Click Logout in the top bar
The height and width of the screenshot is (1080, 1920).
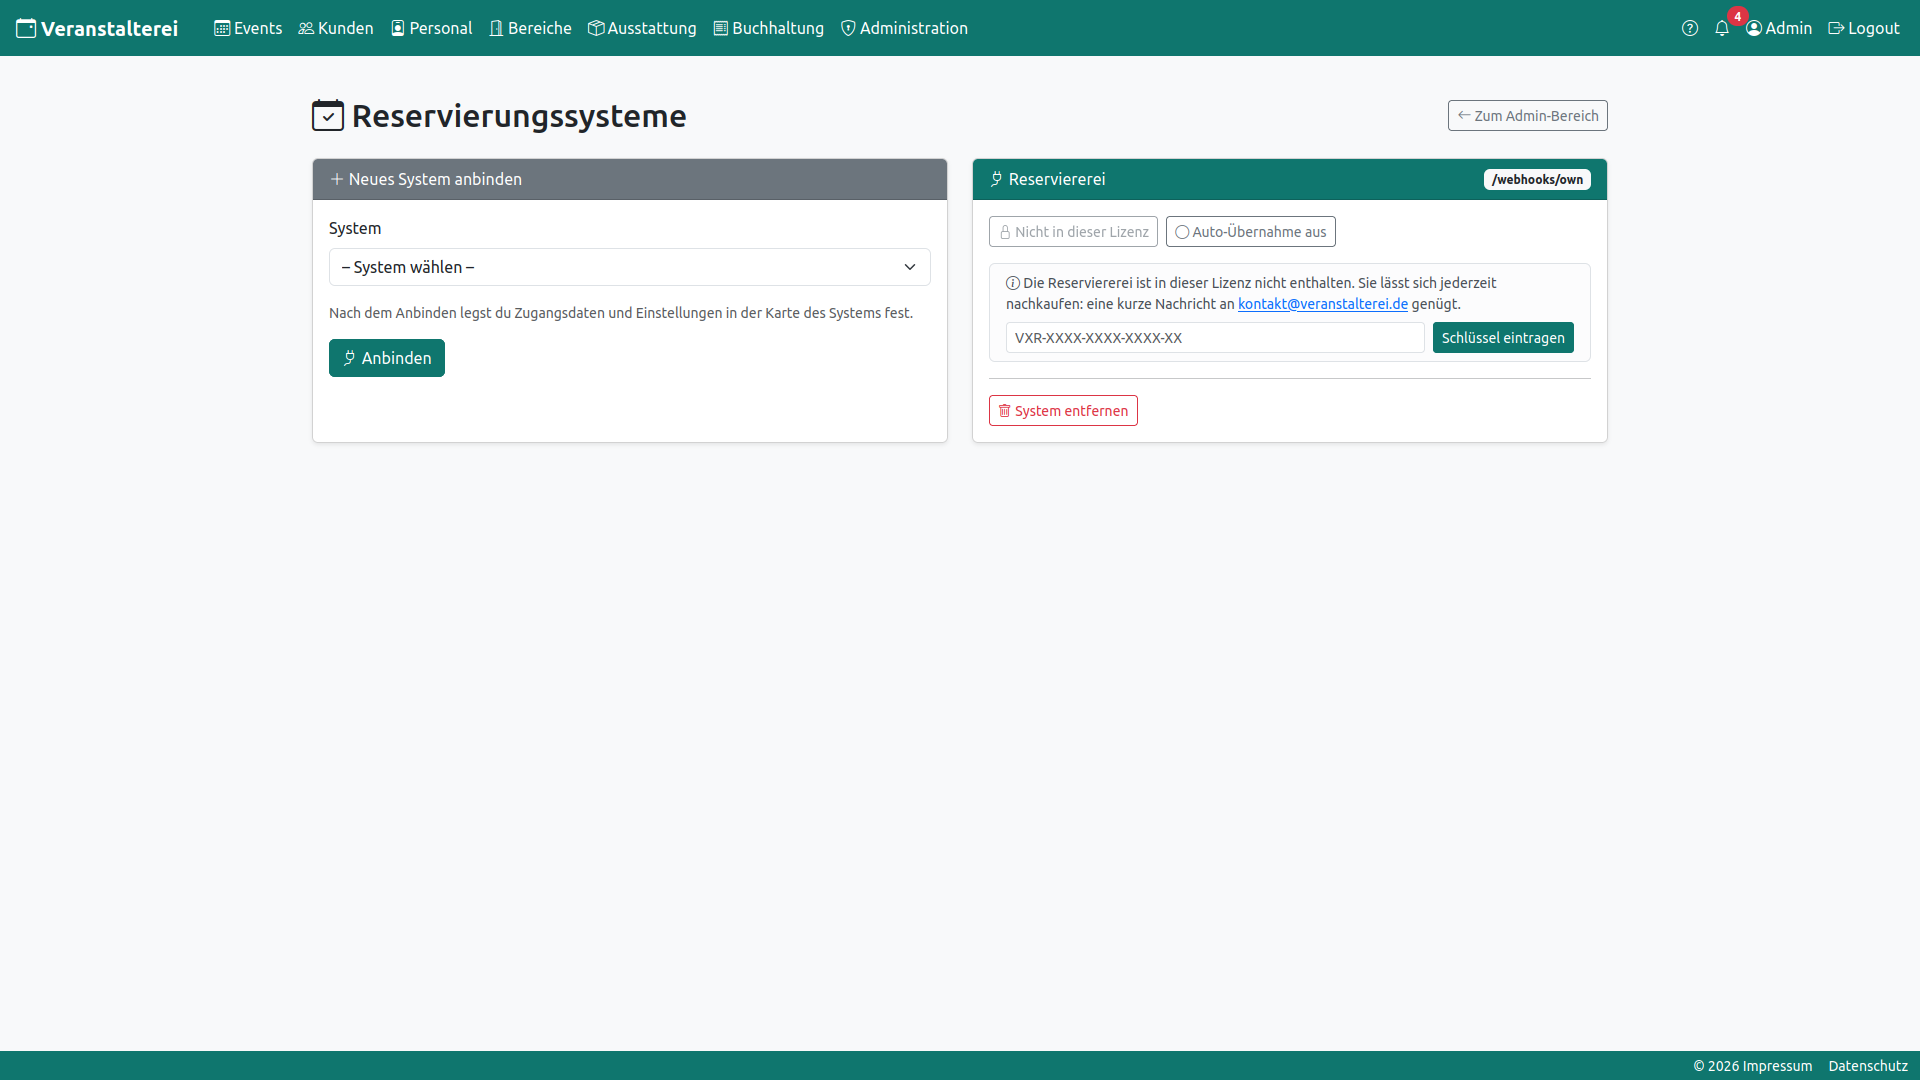[x=1864, y=28]
